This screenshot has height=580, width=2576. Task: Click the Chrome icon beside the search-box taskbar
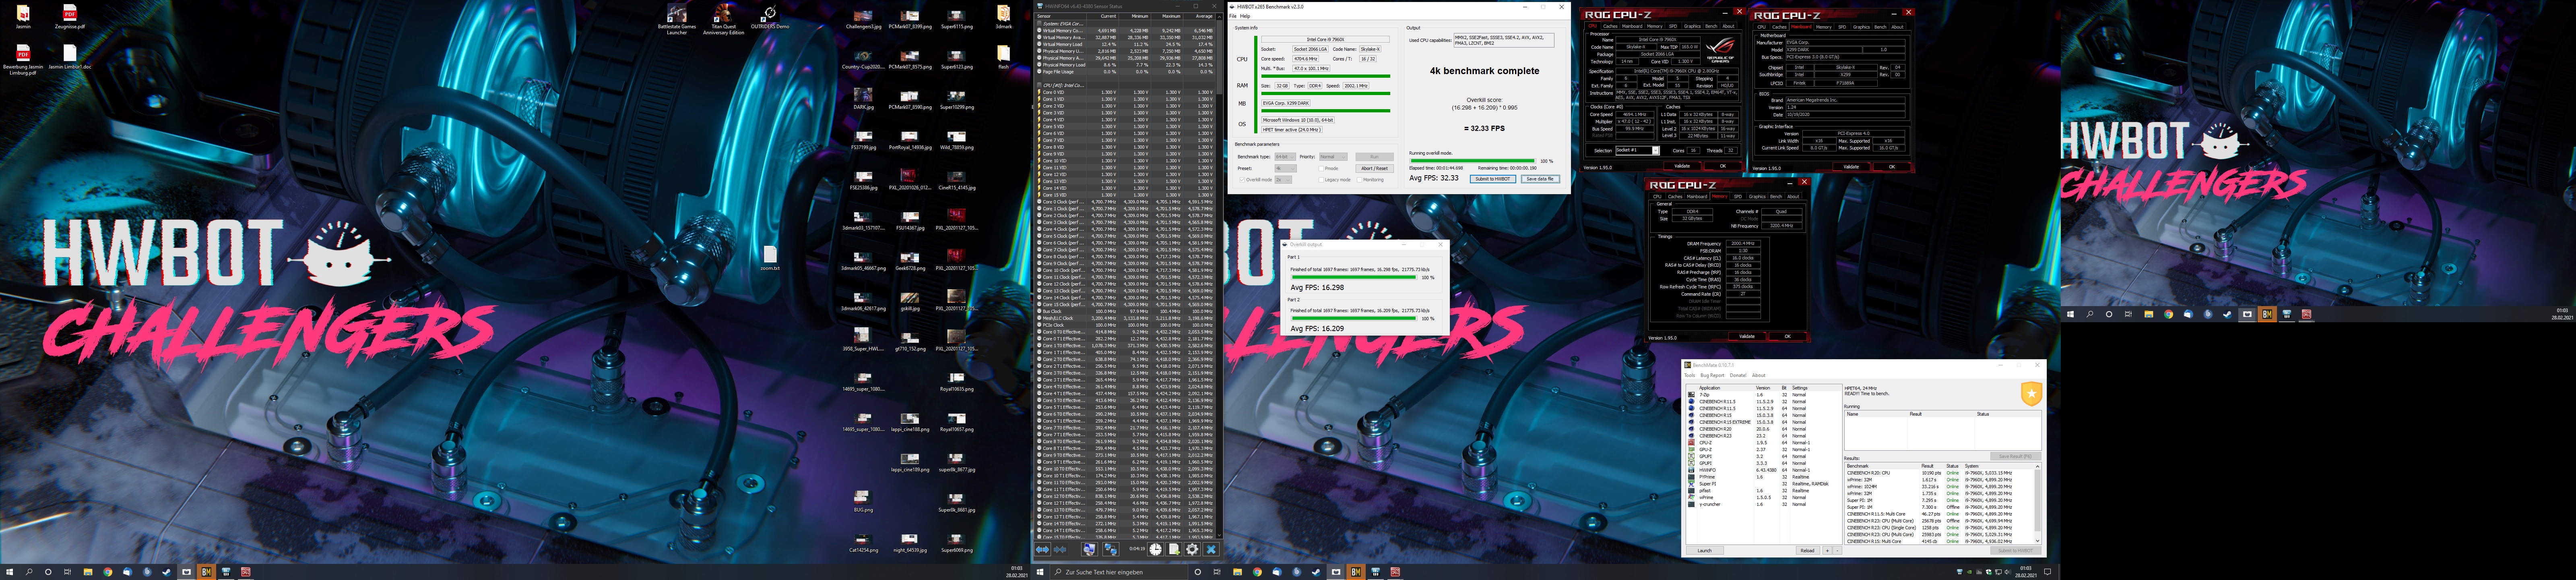tap(1258, 572)
